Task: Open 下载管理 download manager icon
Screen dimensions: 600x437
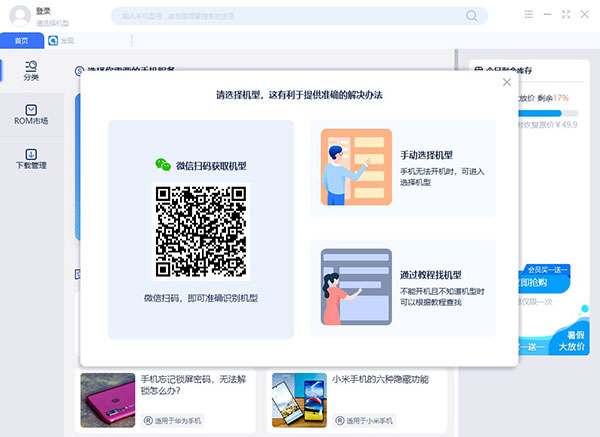Action: point(31,159)
